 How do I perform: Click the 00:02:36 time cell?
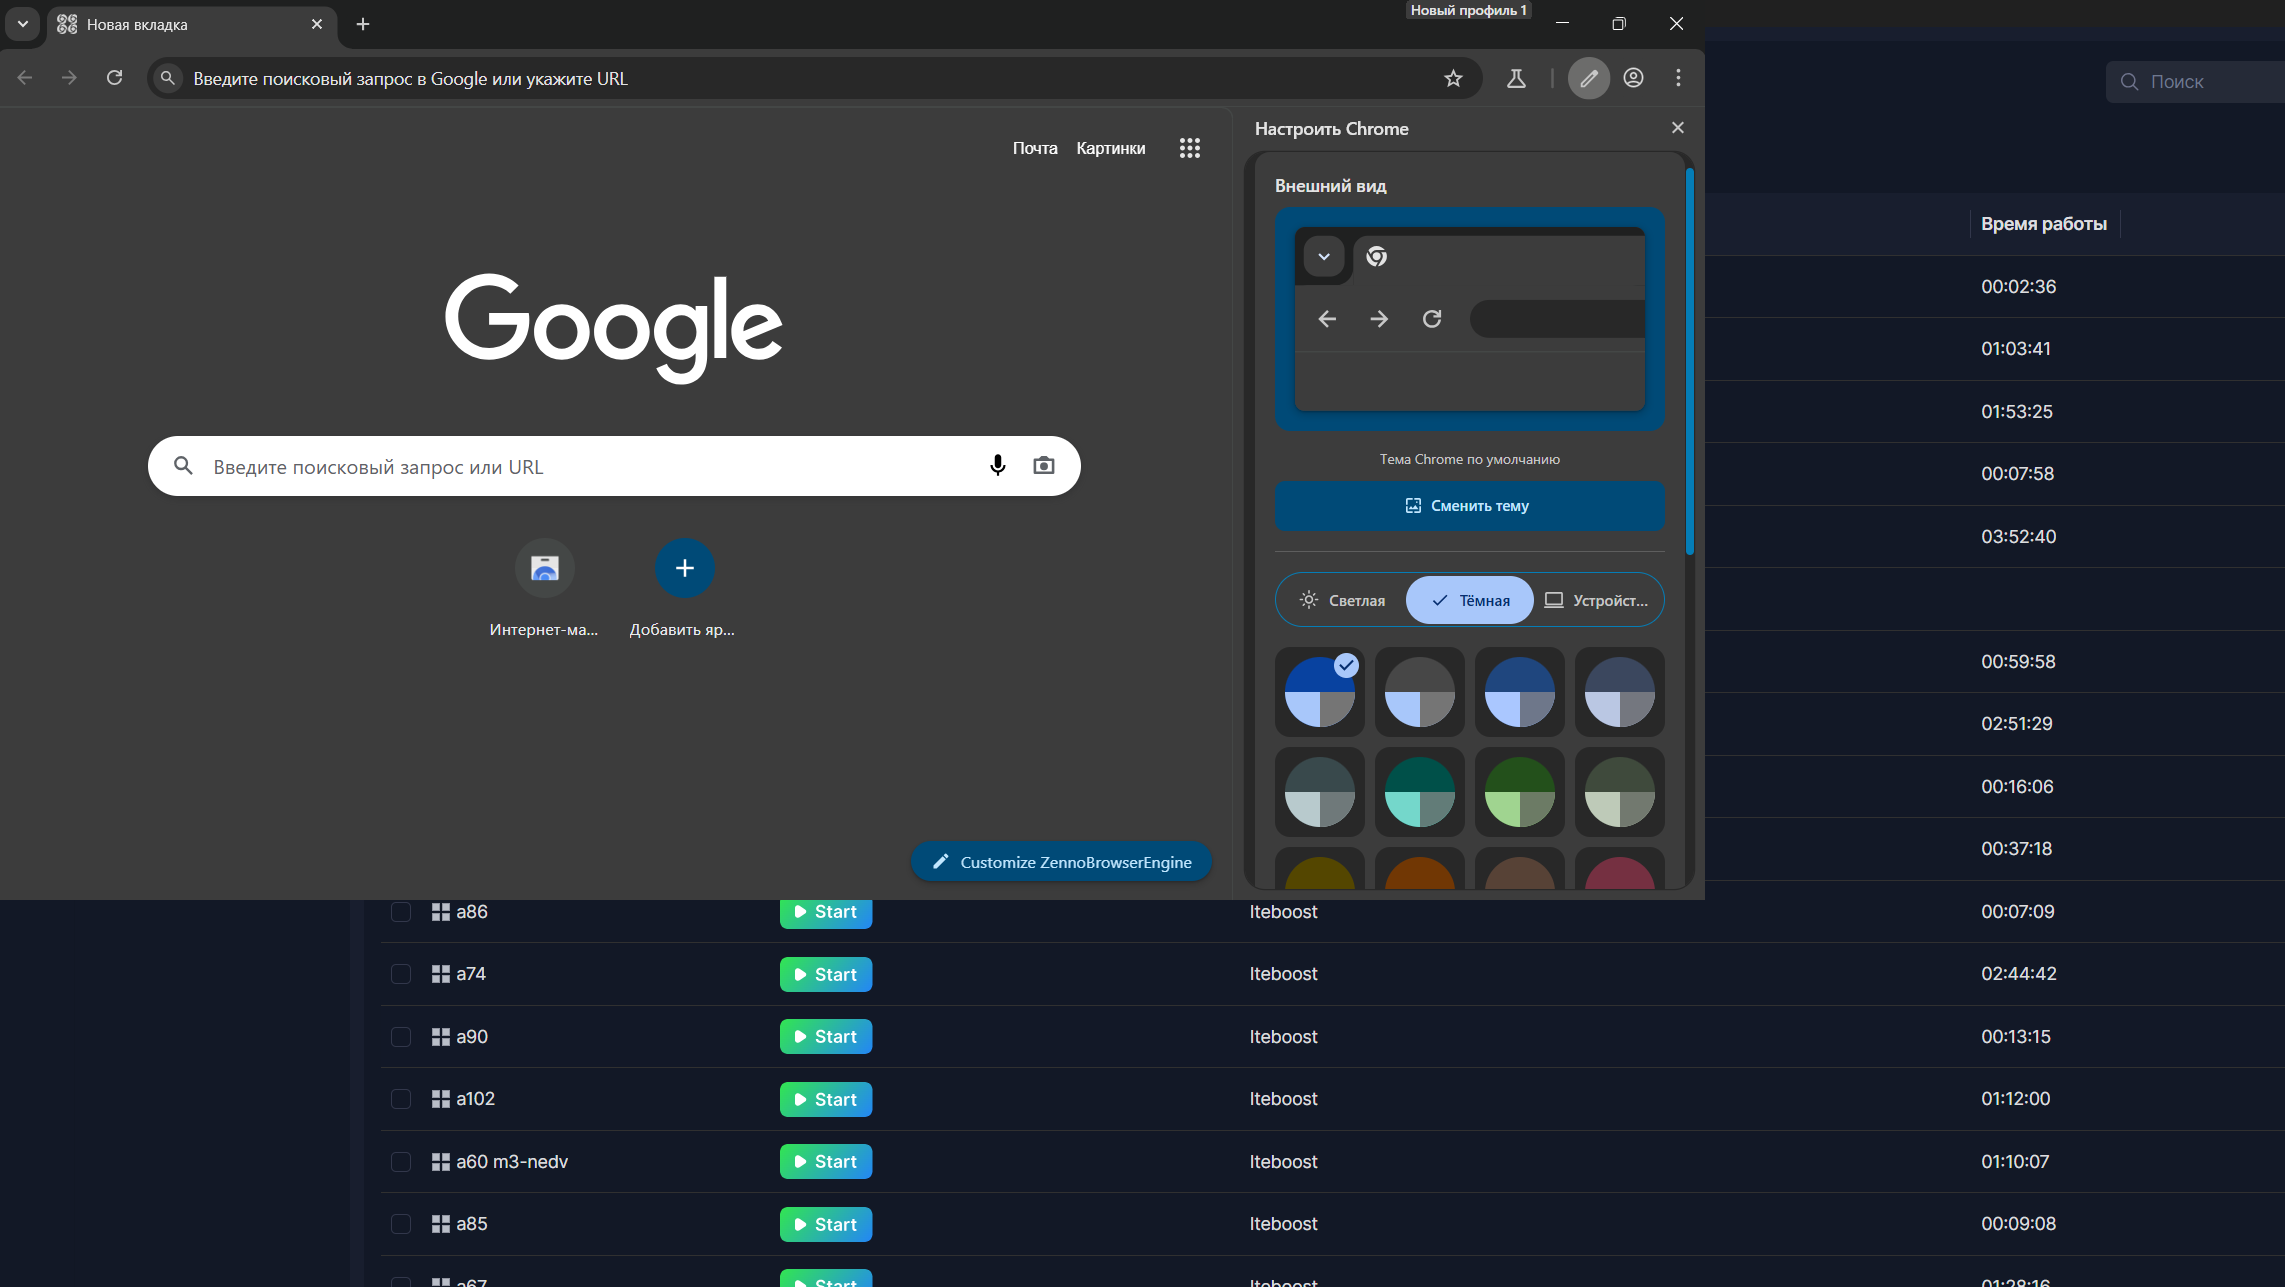click(2018, 287)
